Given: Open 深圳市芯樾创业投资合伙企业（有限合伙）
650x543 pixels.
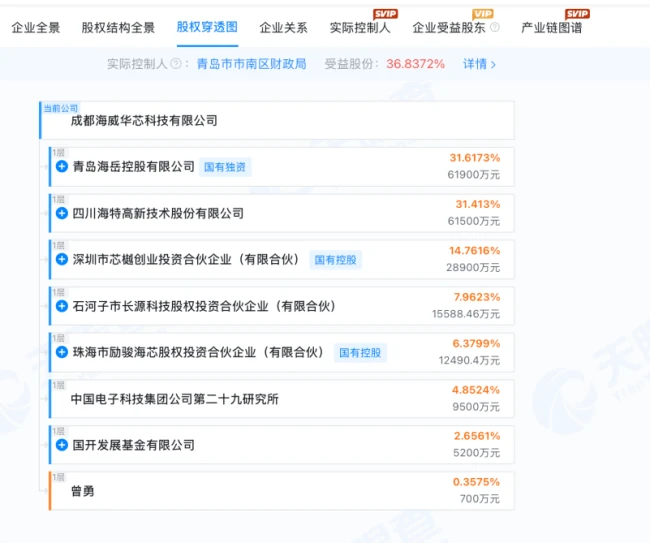Looking at the screenshot, I should point(186,259).
